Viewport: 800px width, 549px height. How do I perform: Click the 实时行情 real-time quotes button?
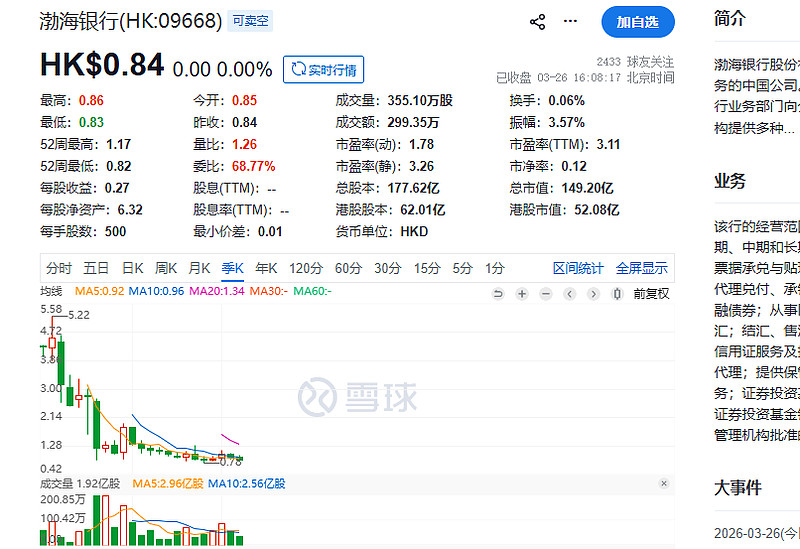[x=323, y=69]
